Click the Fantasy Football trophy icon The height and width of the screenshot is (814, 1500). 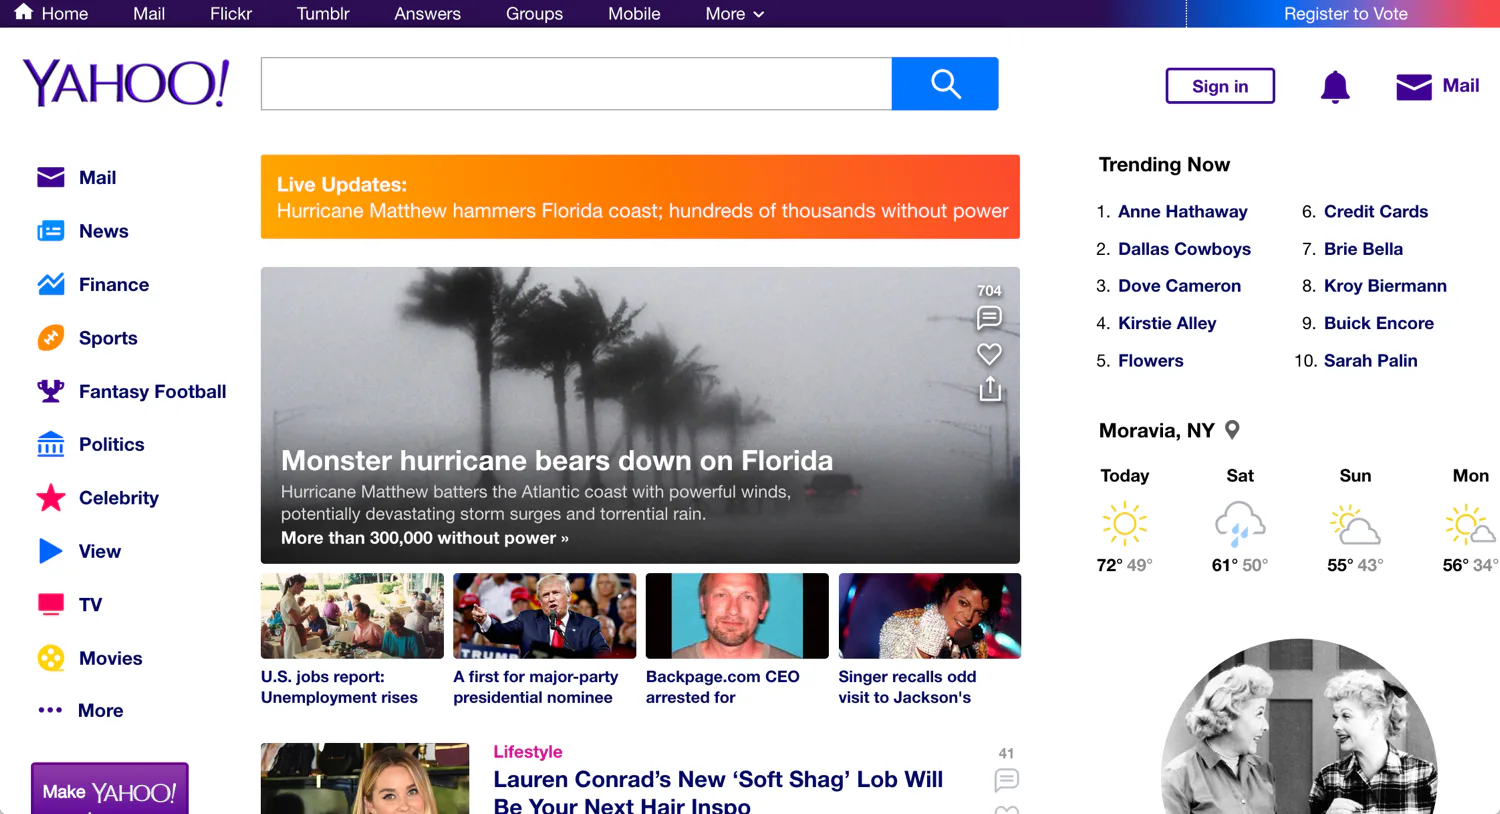click(51, 391)
